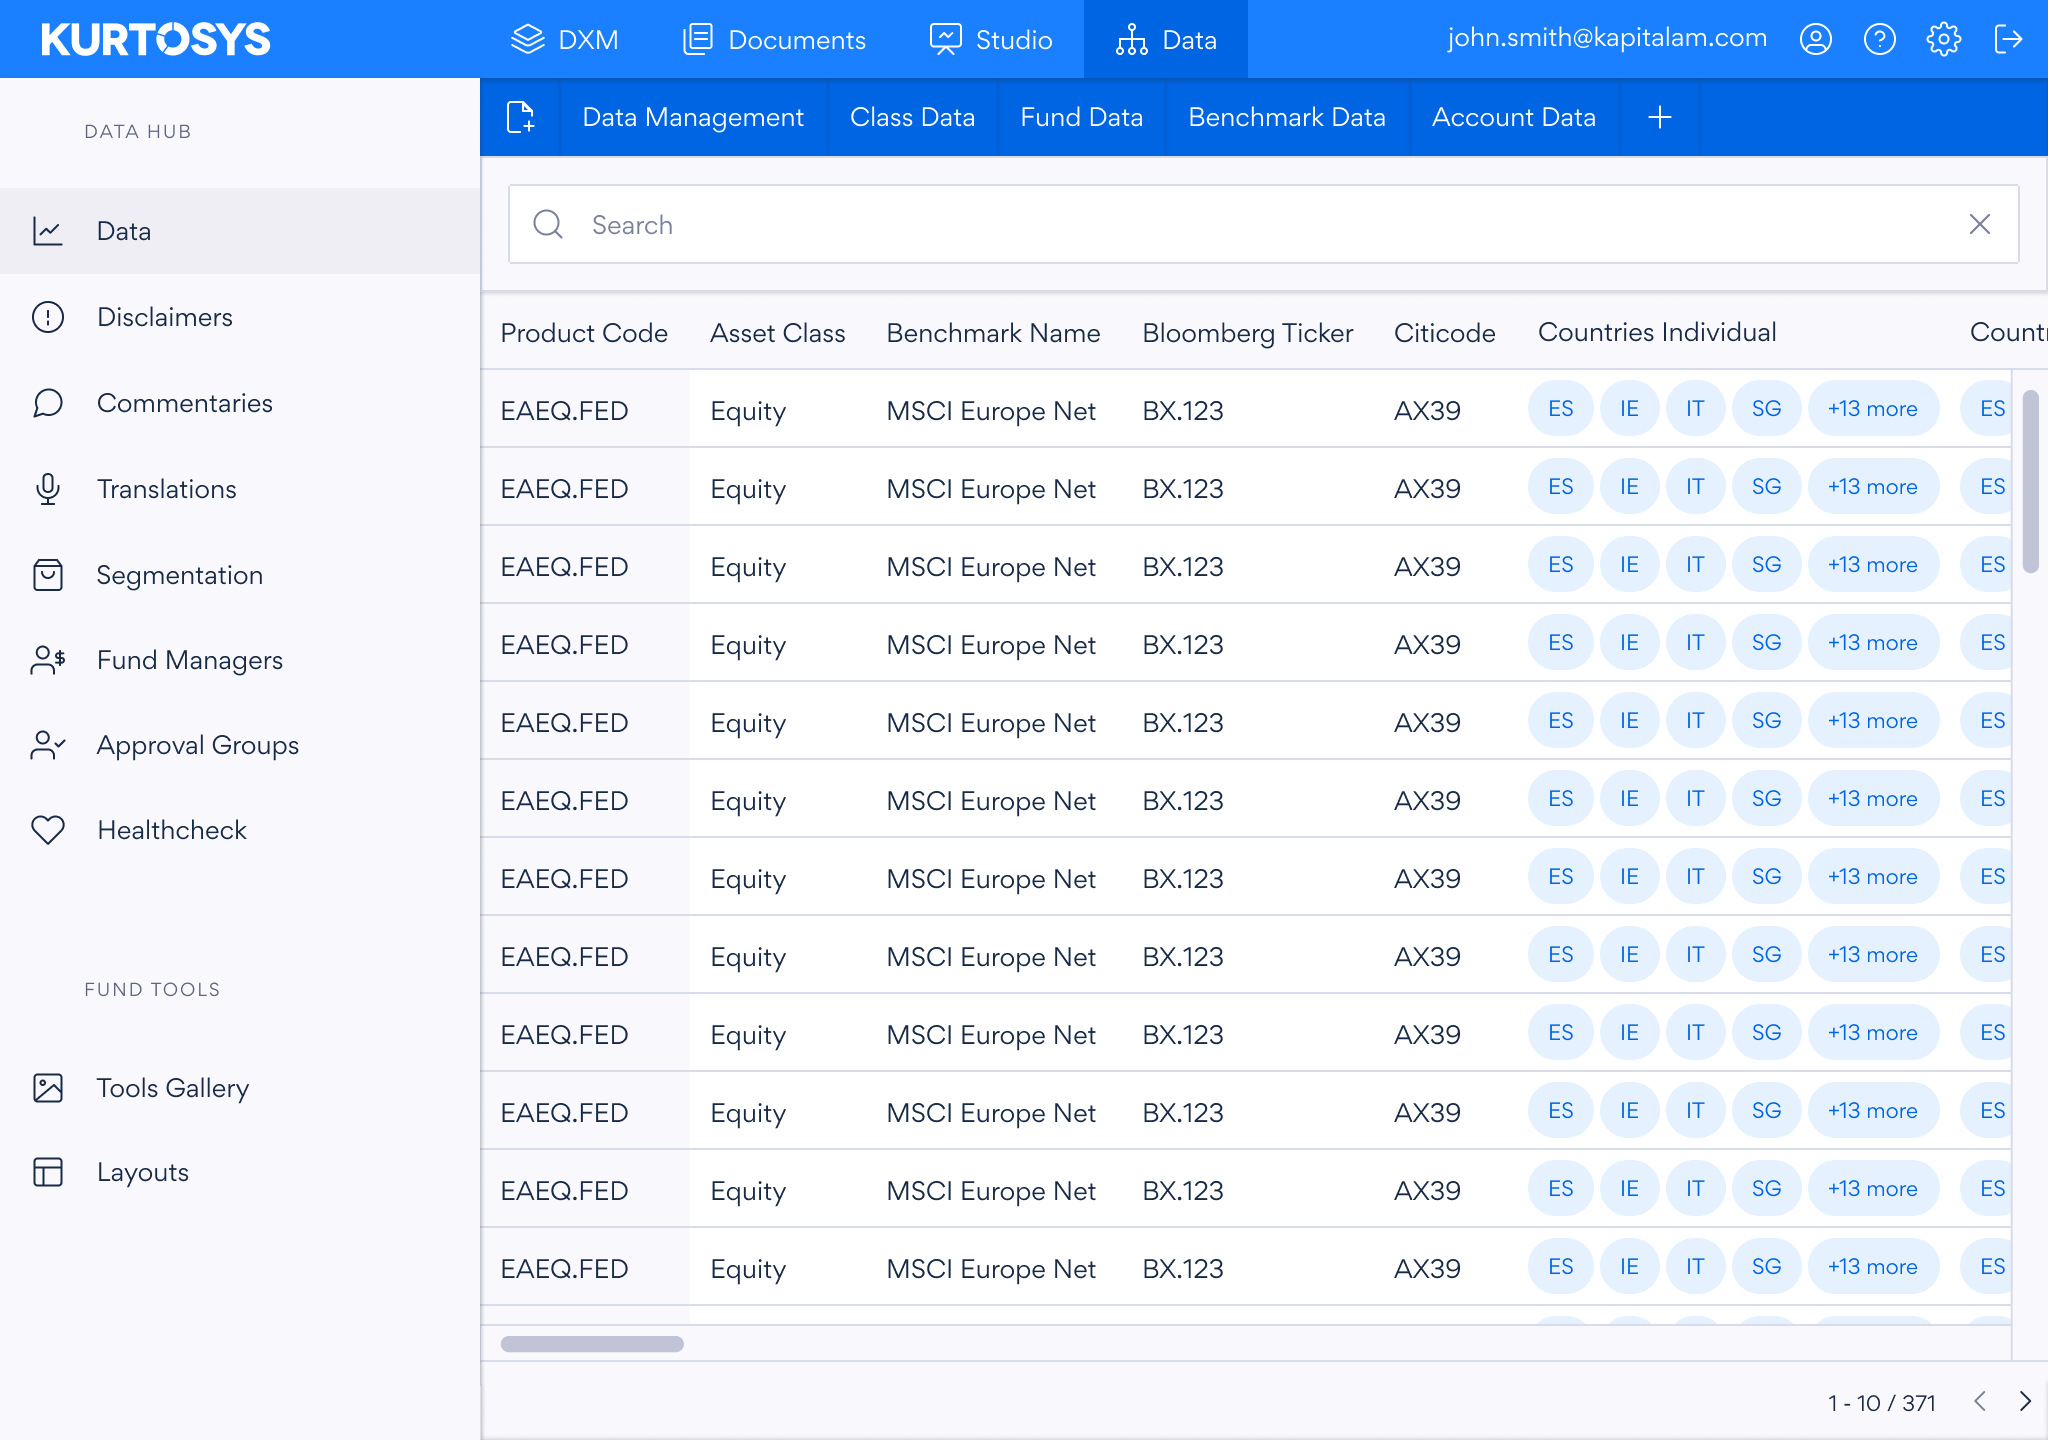Go to next page of results
The height and width of the screenshot is (1440, 2048).
click(x=2025, y=1401)
